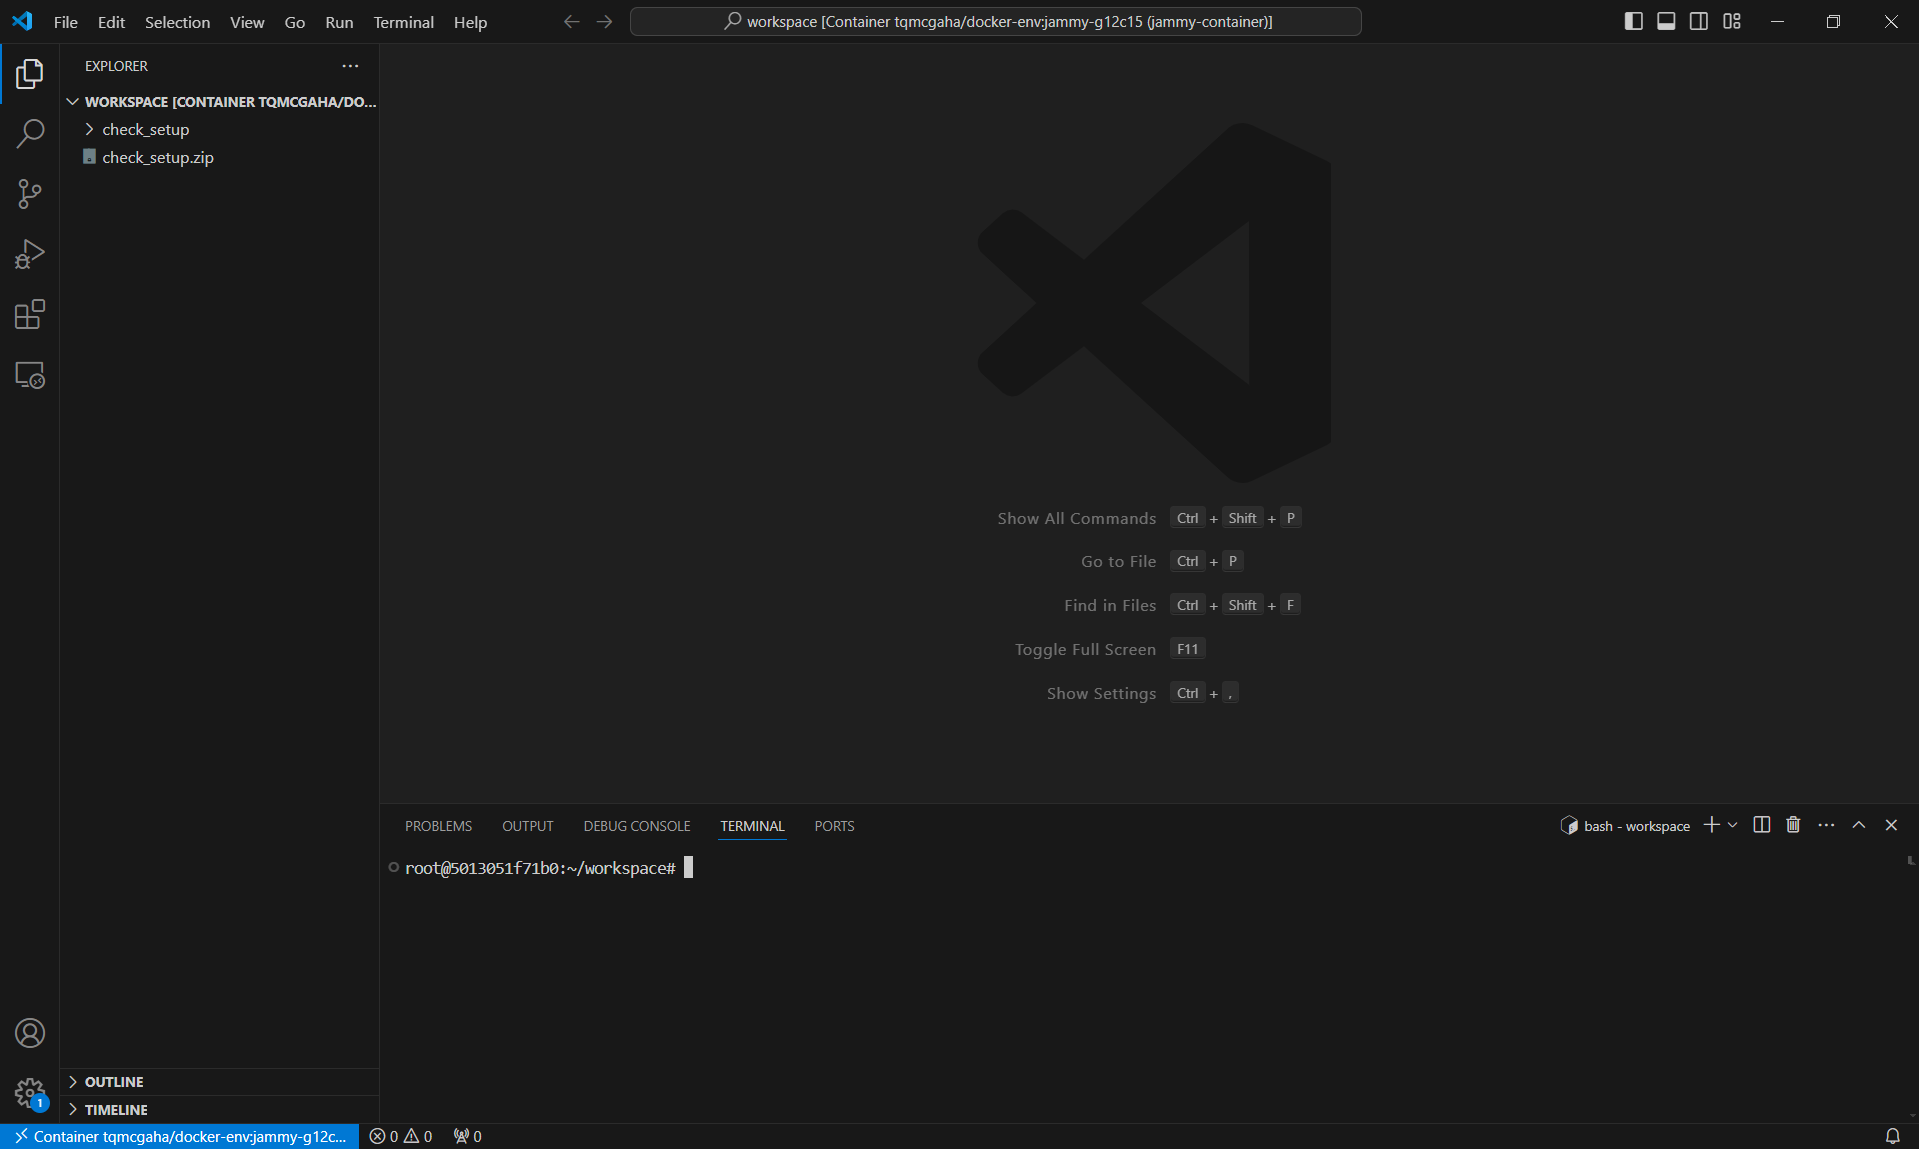Screen dimensions: 1919x1149
Task: Open the Go menu
Action: [294, 22]
